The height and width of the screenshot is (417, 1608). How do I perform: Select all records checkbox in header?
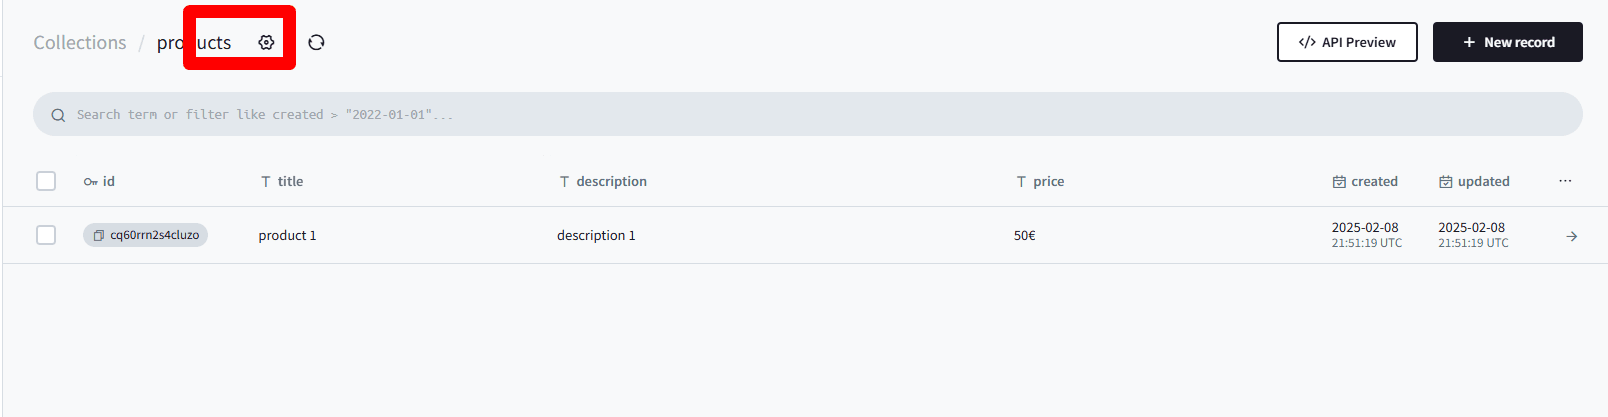pyautogui.click(x=46, y=181)
